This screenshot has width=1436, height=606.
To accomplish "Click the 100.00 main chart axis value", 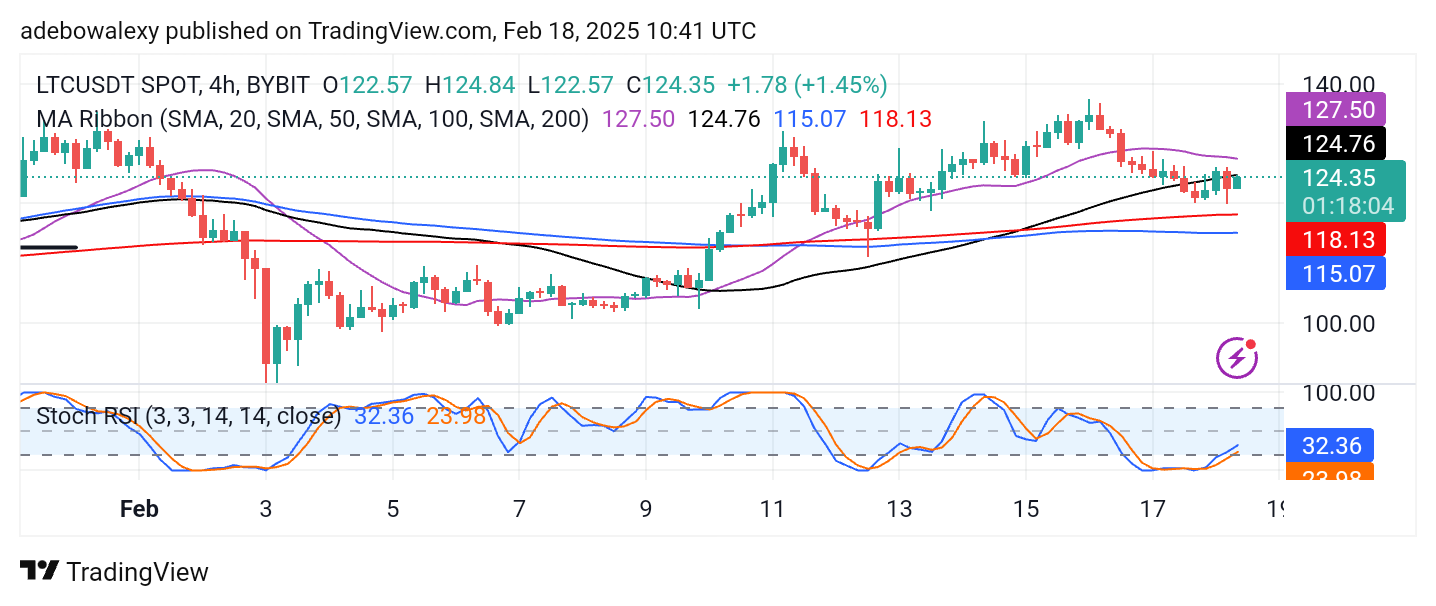I will coord(1338,323).
